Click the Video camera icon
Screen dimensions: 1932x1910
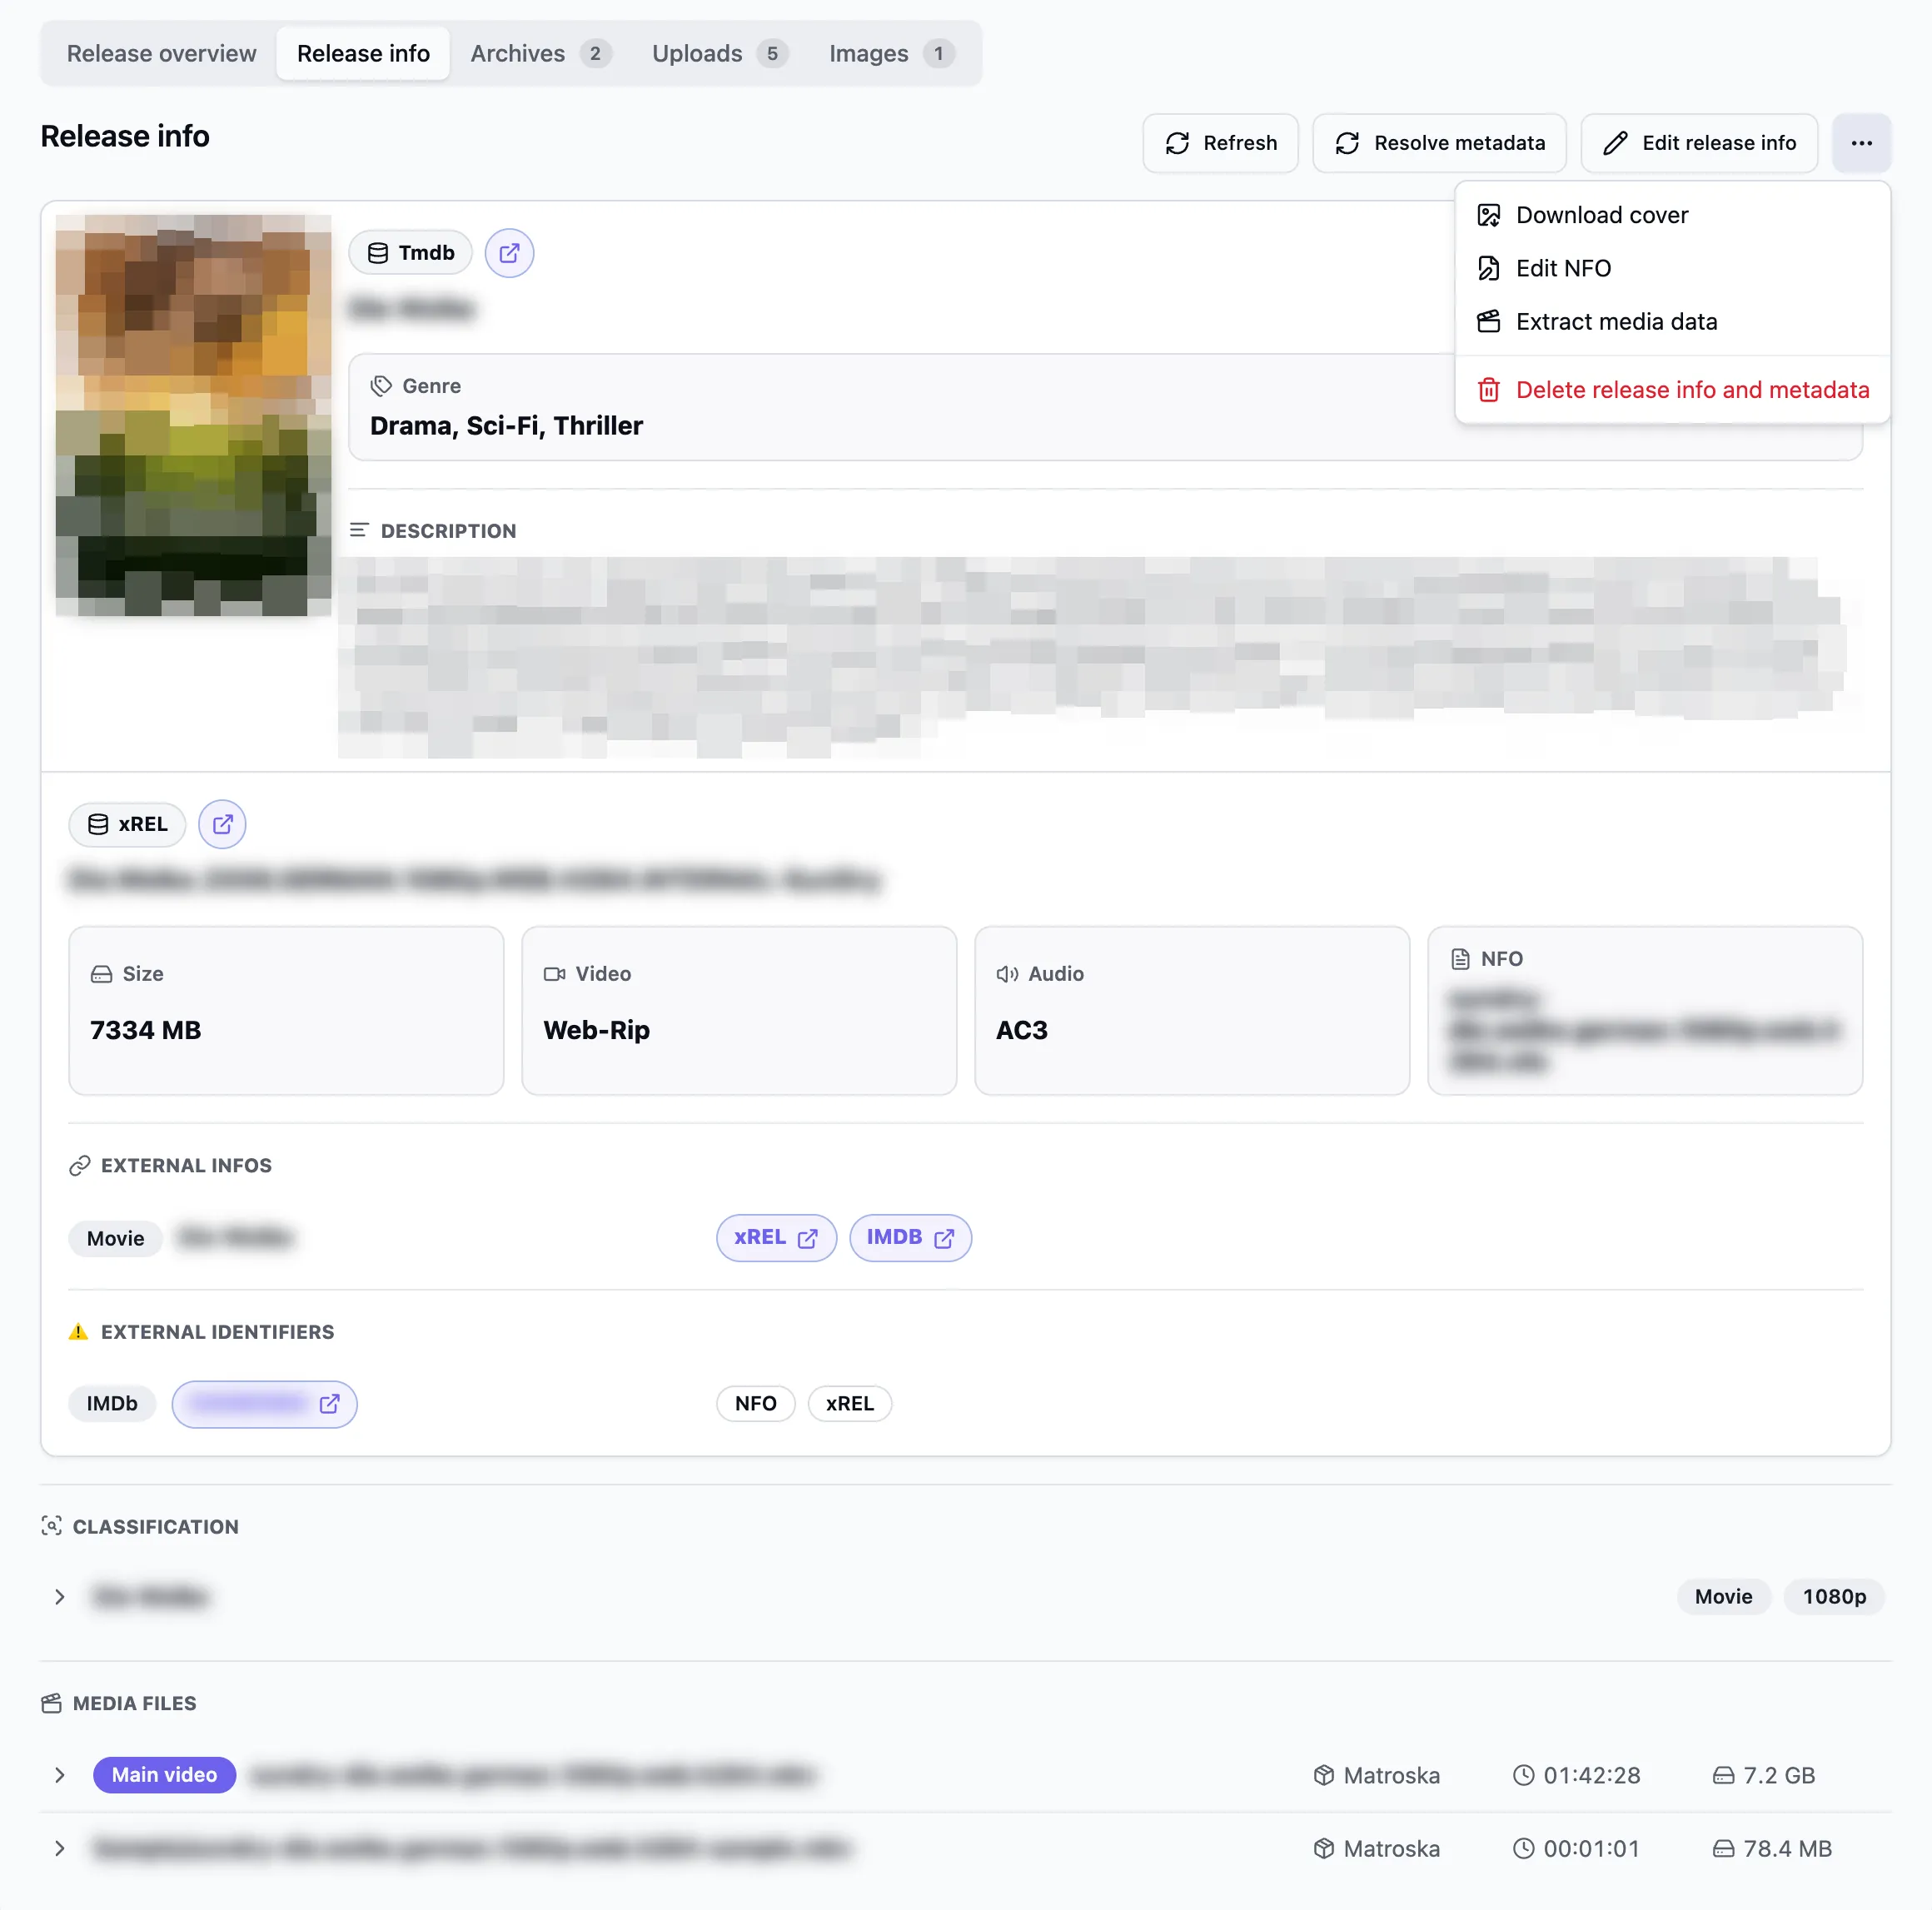pyautogui.click(x=554, y=974)
